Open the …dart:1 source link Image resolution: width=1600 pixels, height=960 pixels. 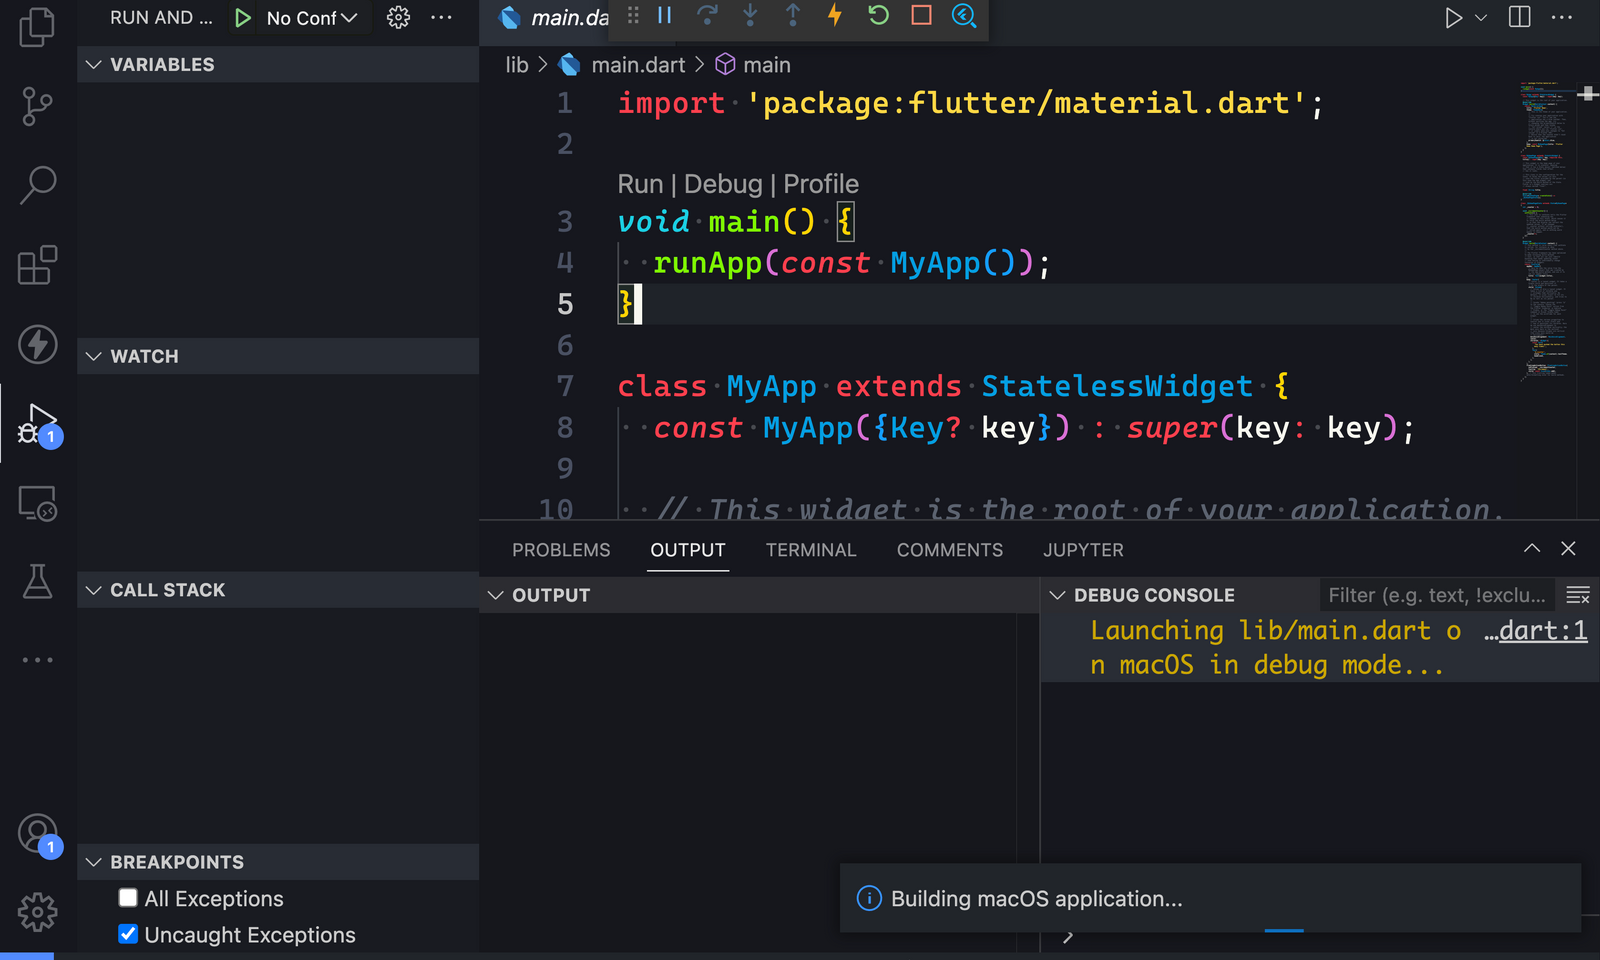coord(1535,630)
